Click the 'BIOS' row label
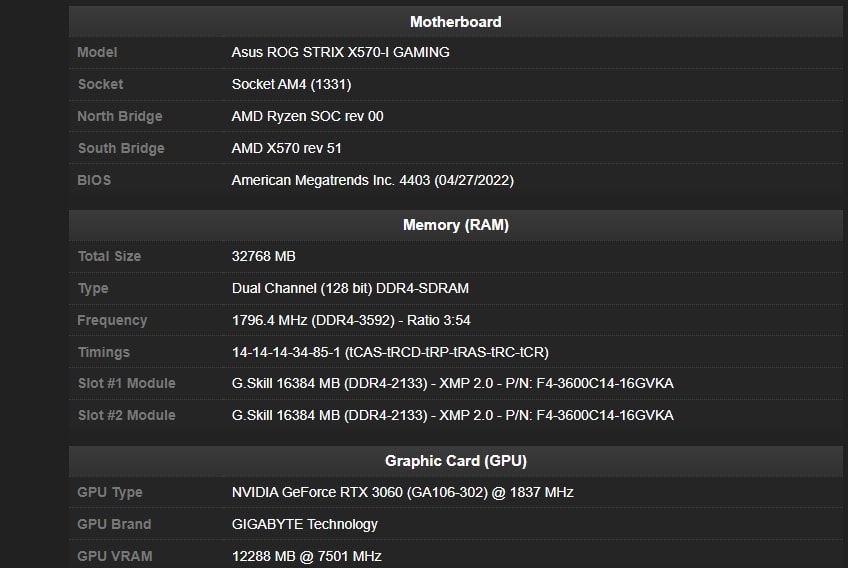This screenshot has height=568, width=848. pyautogui.click(x=94, y=180)
